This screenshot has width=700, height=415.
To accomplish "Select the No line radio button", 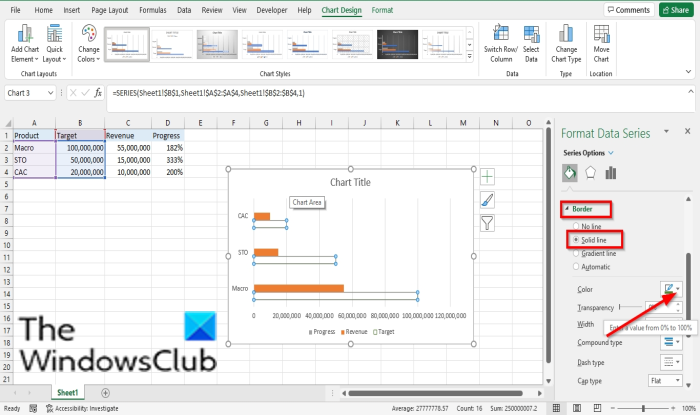I will click(x=576, y=226).
